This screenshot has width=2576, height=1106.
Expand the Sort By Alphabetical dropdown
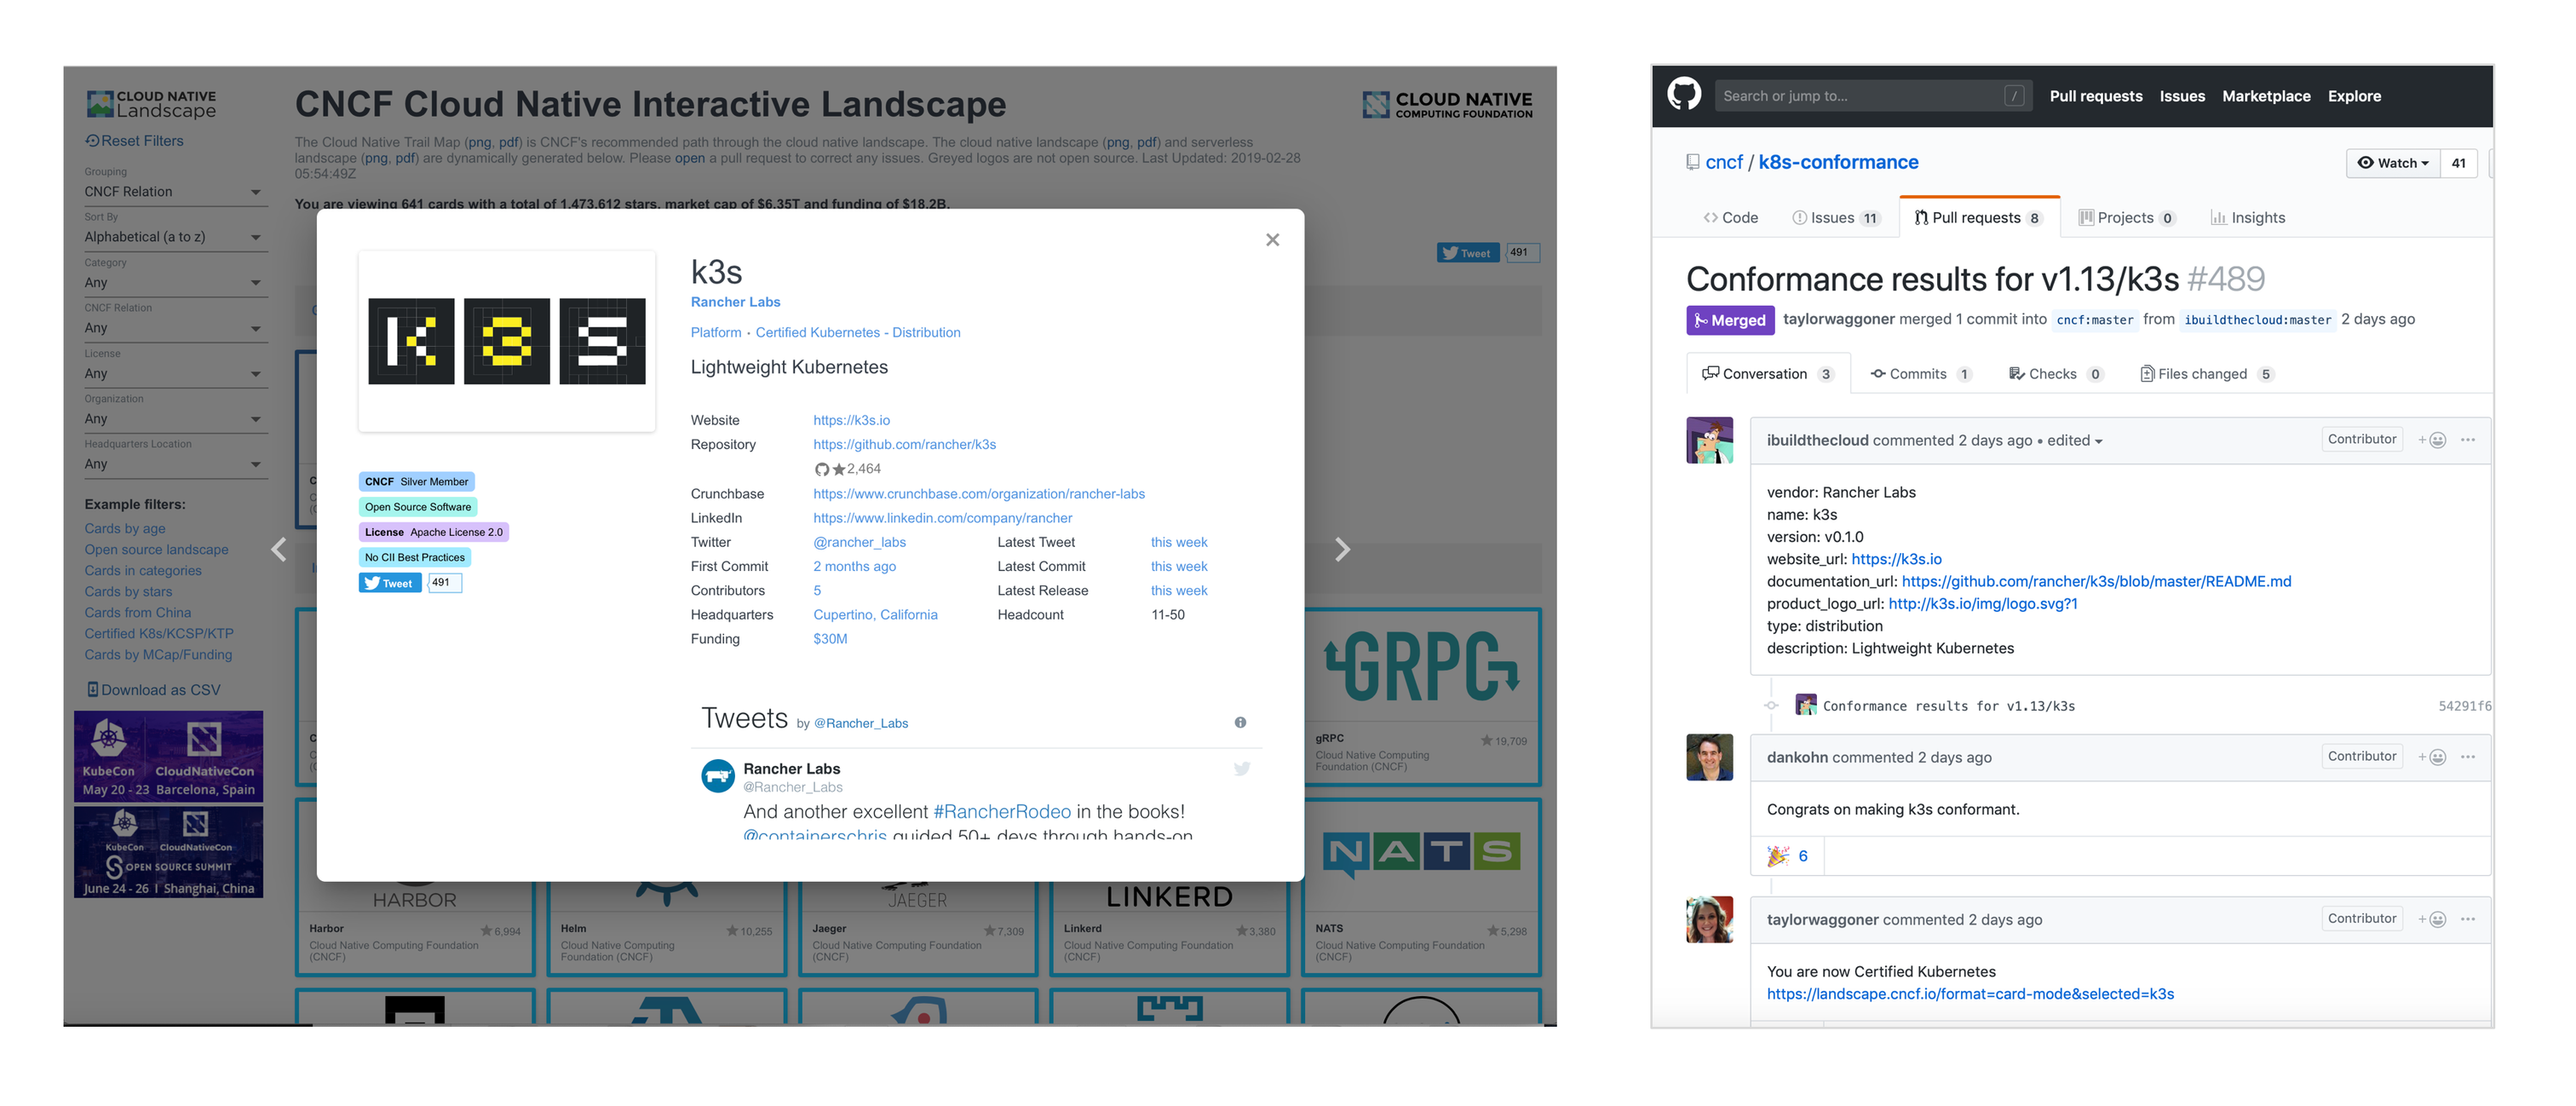172,237
